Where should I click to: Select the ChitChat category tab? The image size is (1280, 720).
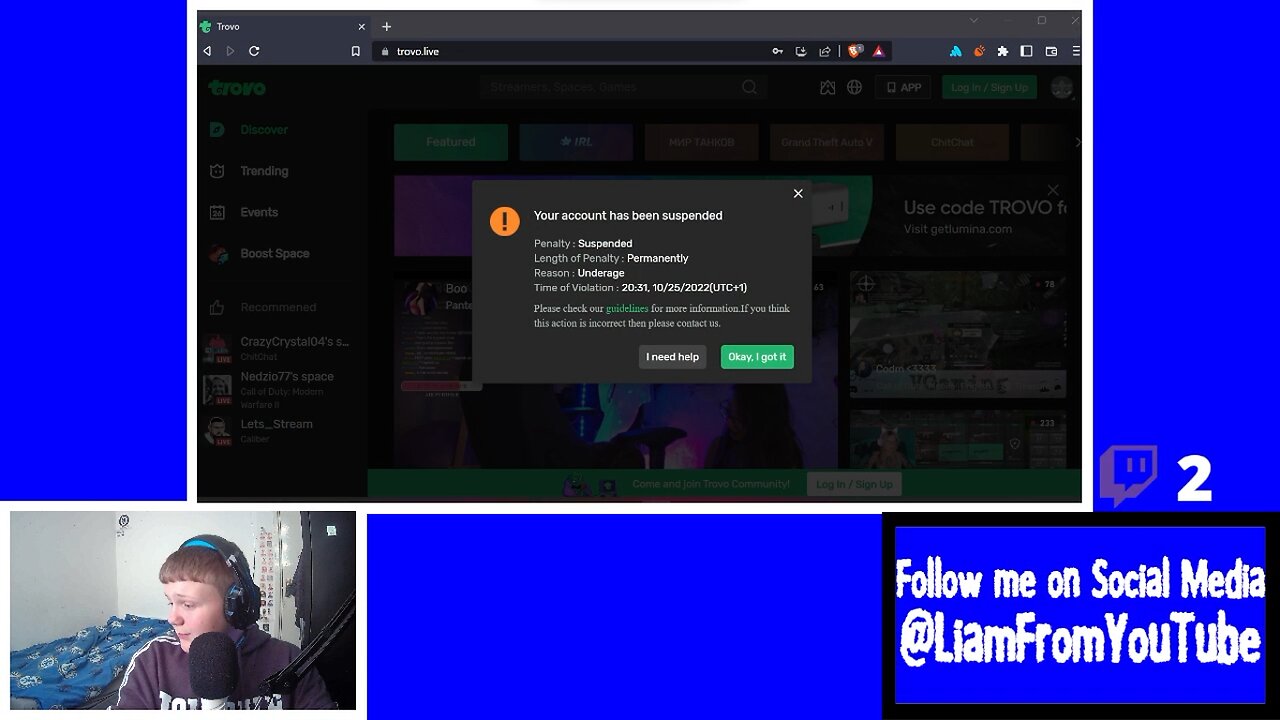pos(952,142)
